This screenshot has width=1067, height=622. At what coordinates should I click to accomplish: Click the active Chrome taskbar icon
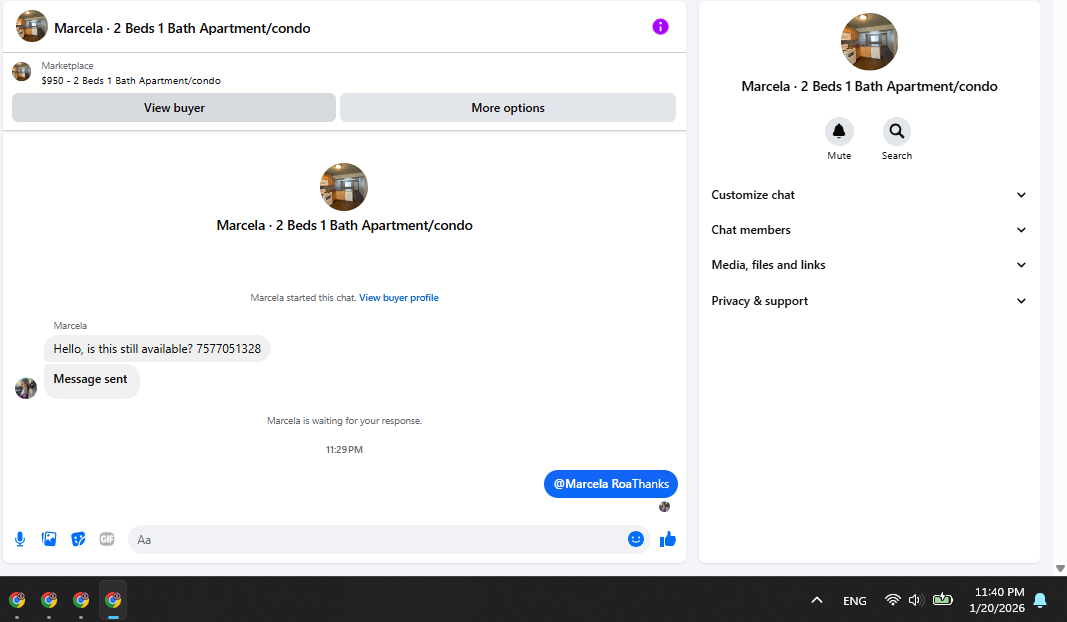point(113,600)
